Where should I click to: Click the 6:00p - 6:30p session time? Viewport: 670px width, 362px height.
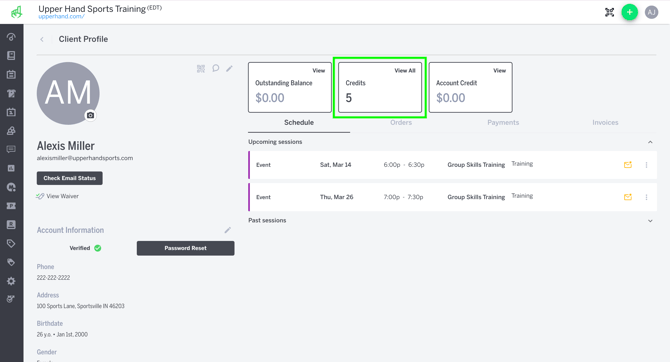click(x=404, y=165)
